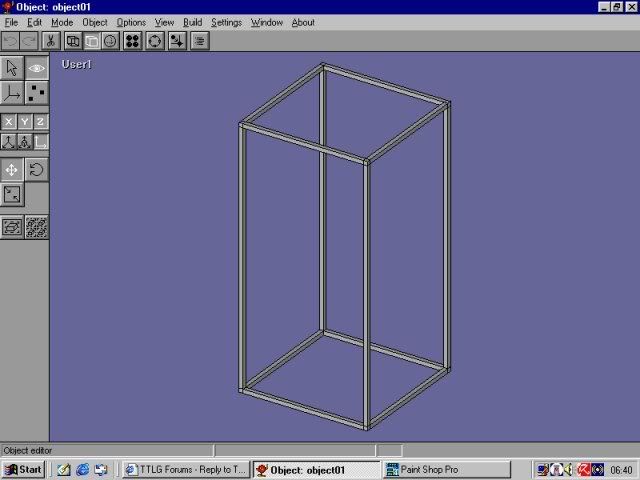Choose the Move tool with four arrows
This screenshot has height=480, width=640.
click(12, 169)
